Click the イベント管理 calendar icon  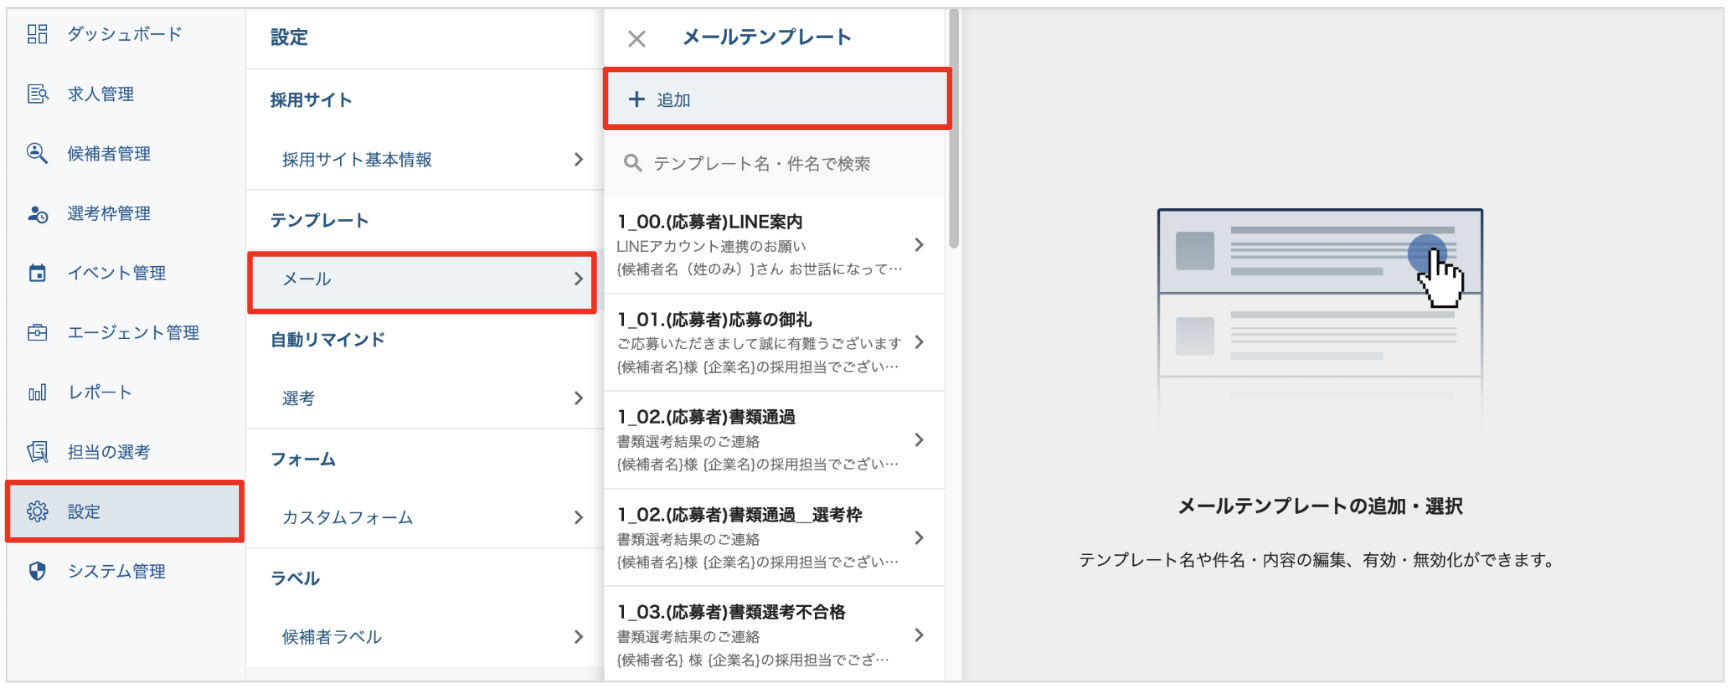(x=37, y=273)
